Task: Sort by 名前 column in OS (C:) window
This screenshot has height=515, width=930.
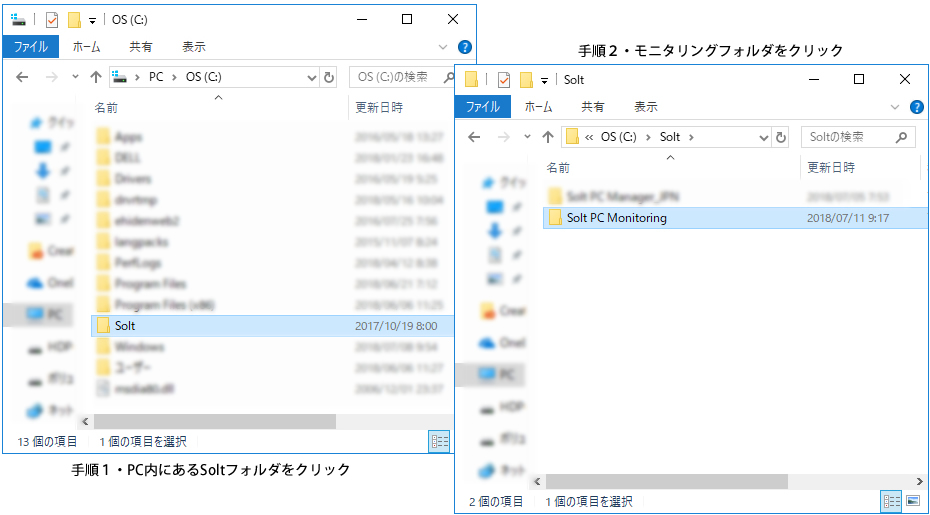Action: tap(106, 107)
